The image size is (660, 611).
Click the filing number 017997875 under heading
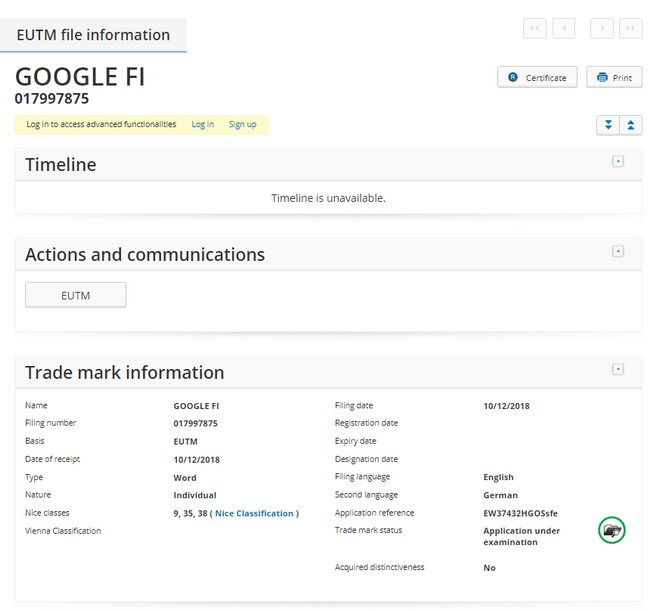pos(52,98)
